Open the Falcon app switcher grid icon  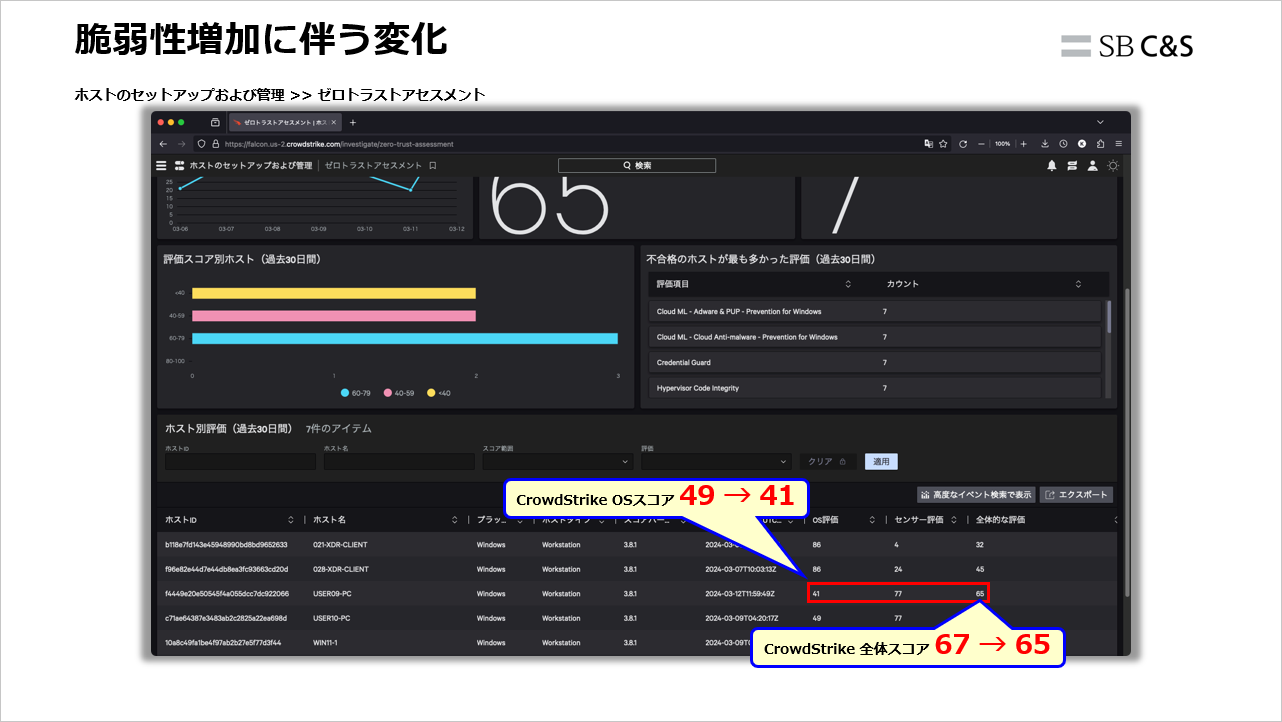point(178,165)
